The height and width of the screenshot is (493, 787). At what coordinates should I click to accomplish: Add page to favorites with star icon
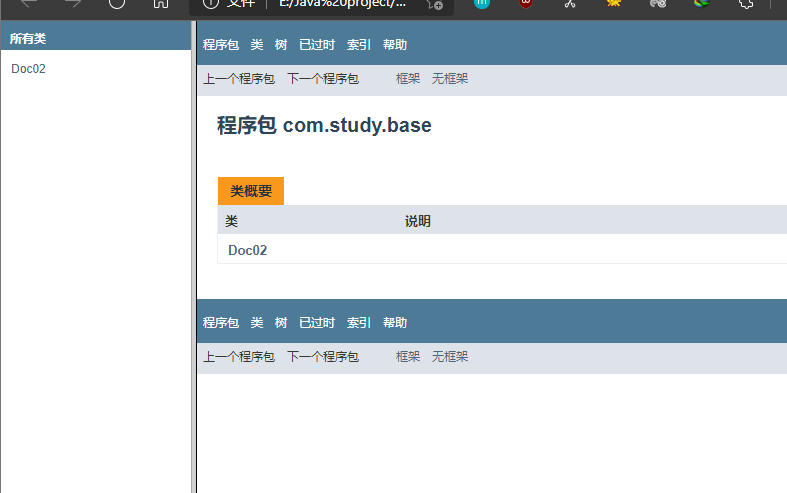click(435, 4)
